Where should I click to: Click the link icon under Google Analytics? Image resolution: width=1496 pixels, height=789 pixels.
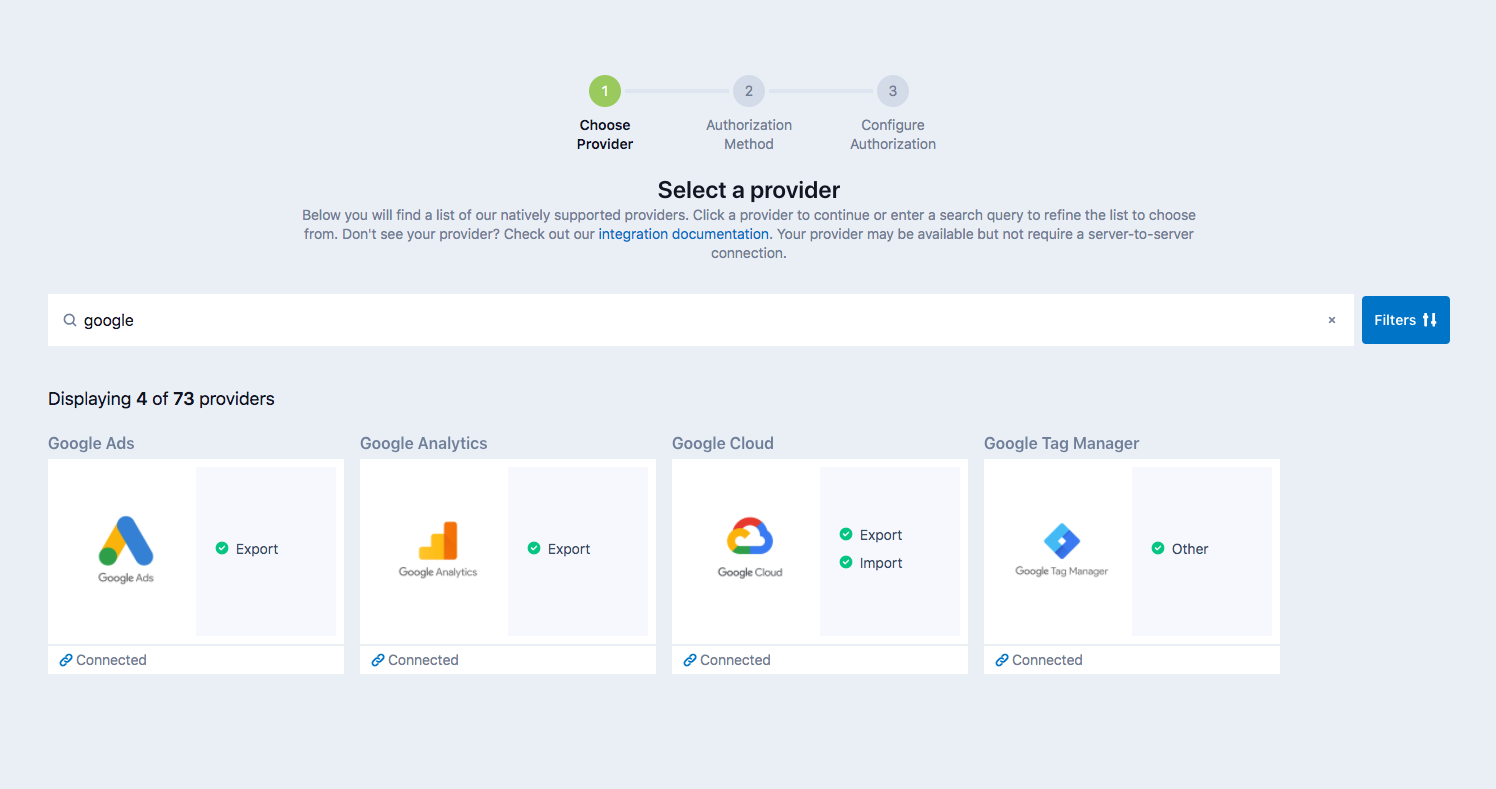[378, 660]
